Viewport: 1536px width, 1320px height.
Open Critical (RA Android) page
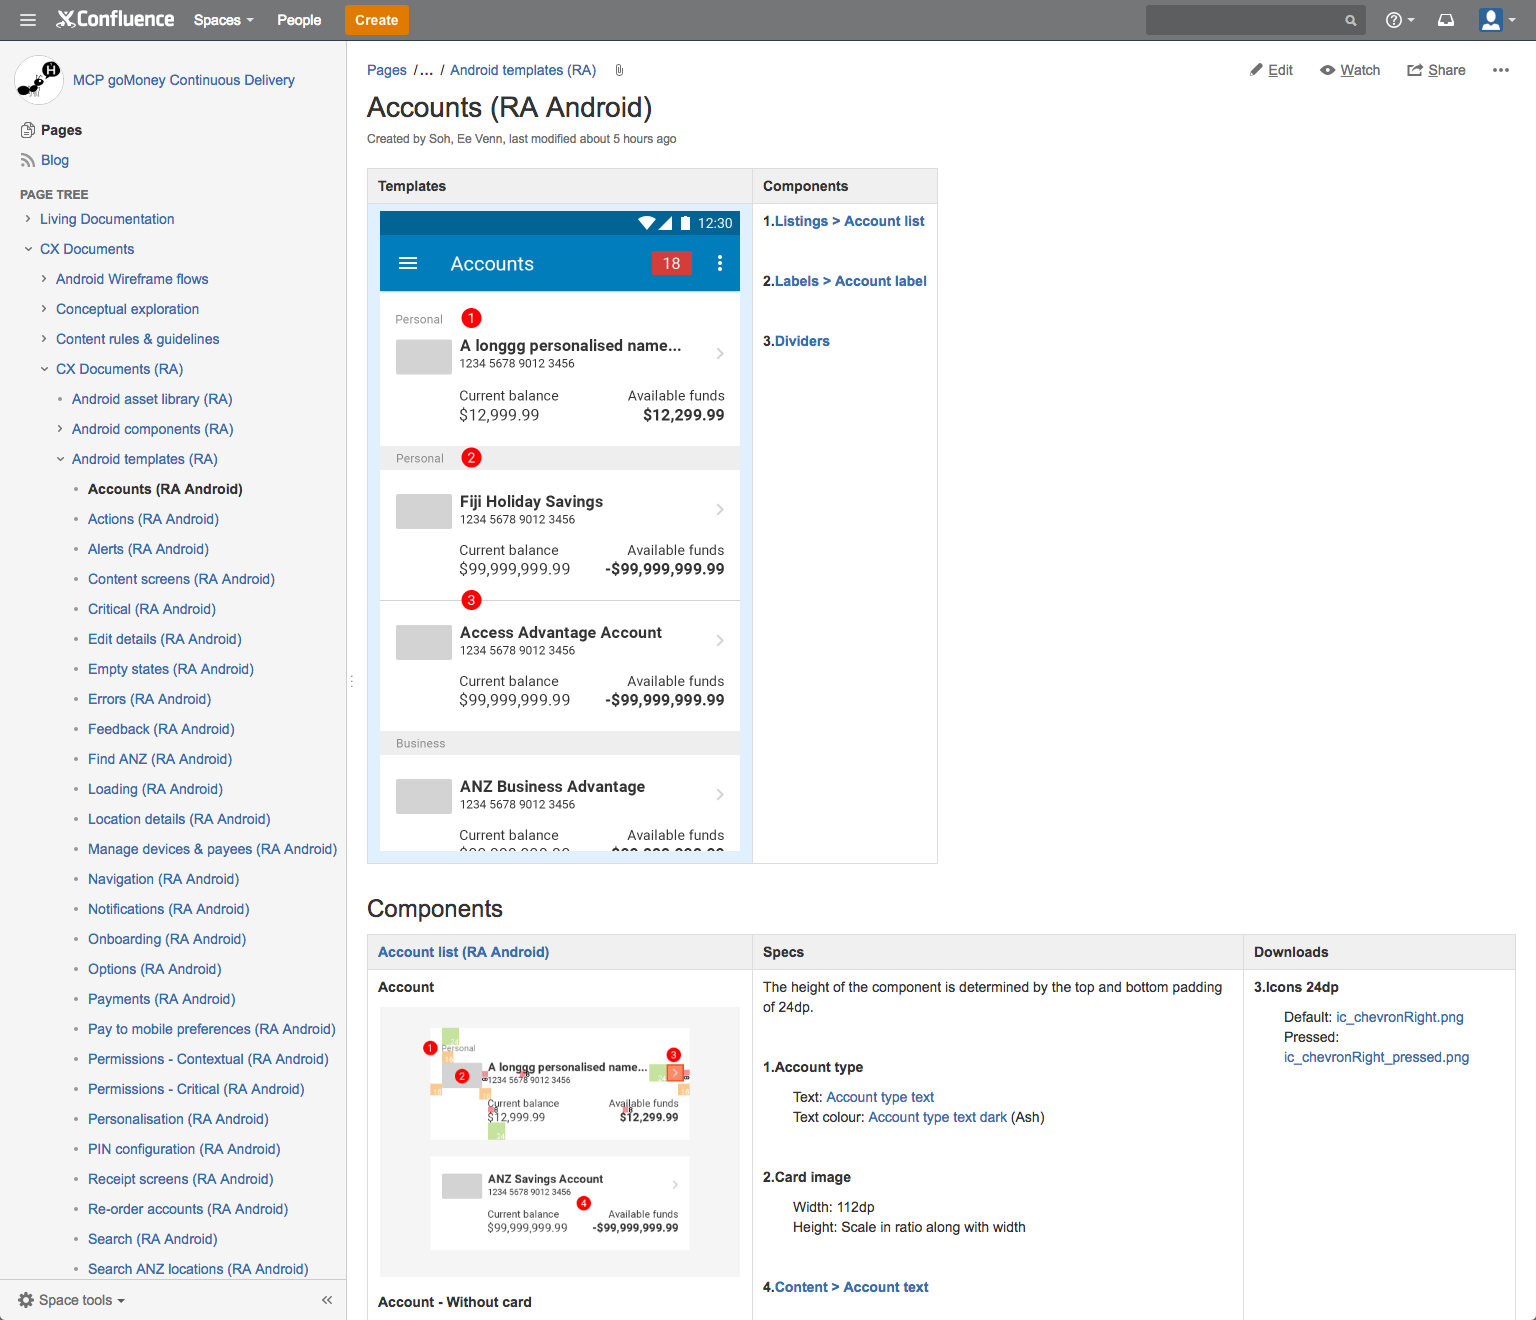coord(152,609)
